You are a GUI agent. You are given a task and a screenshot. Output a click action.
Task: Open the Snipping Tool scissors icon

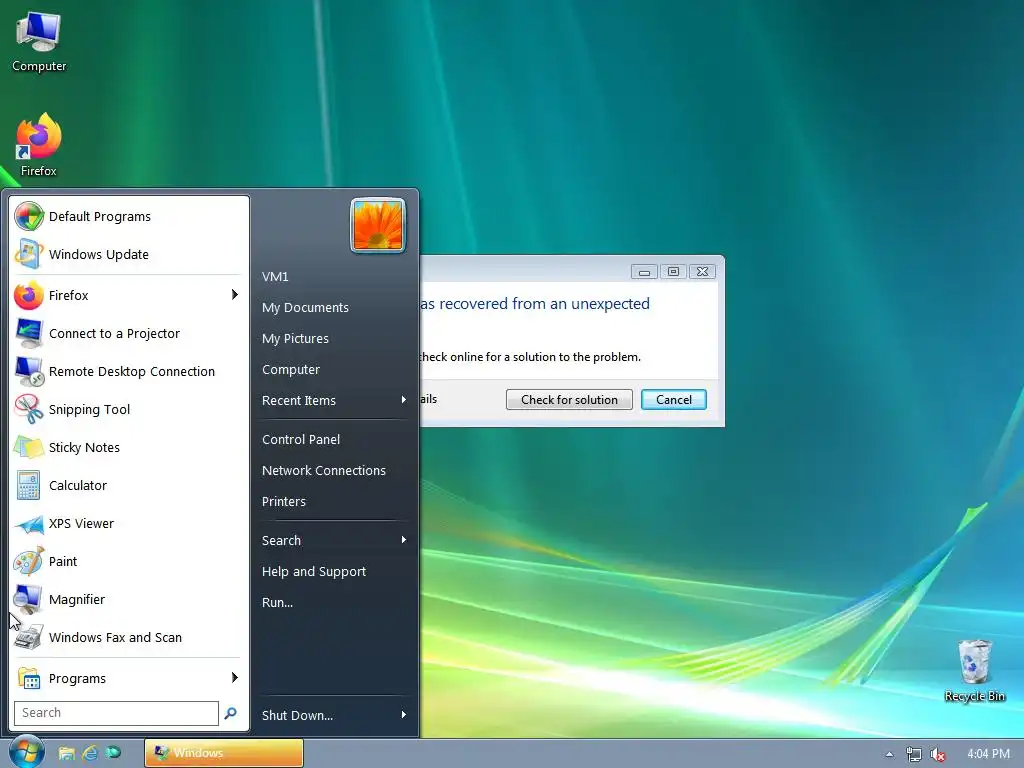coord(29,409)
